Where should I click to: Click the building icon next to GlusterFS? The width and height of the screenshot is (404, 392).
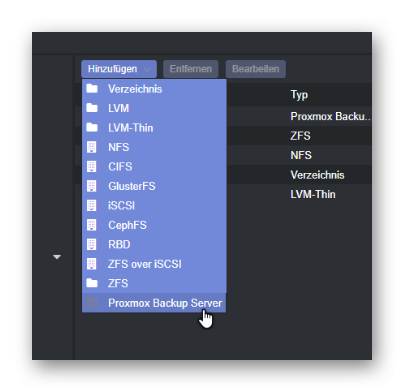click(x=92, y=186)
